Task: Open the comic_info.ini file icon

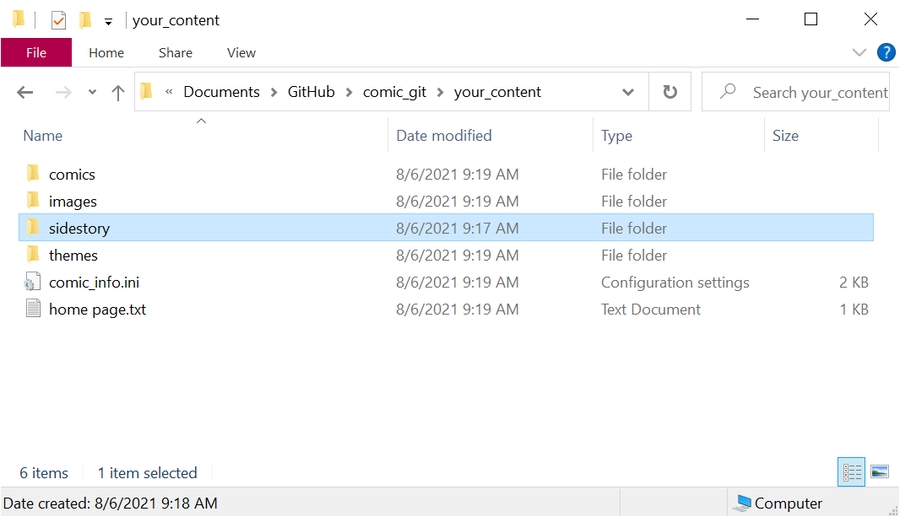Action: coord(33,282)
